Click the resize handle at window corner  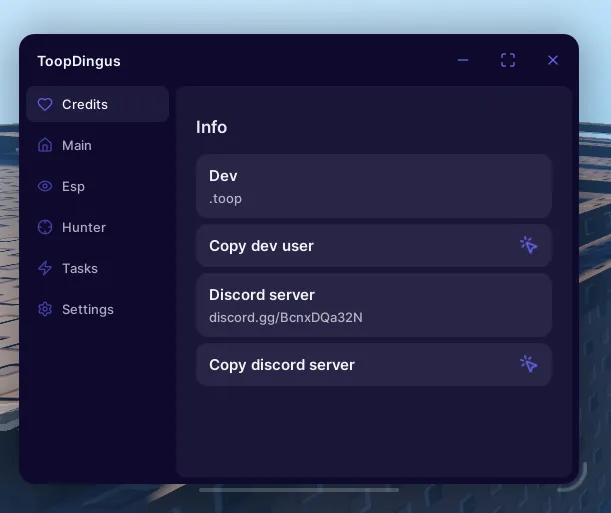coord(574,478)
